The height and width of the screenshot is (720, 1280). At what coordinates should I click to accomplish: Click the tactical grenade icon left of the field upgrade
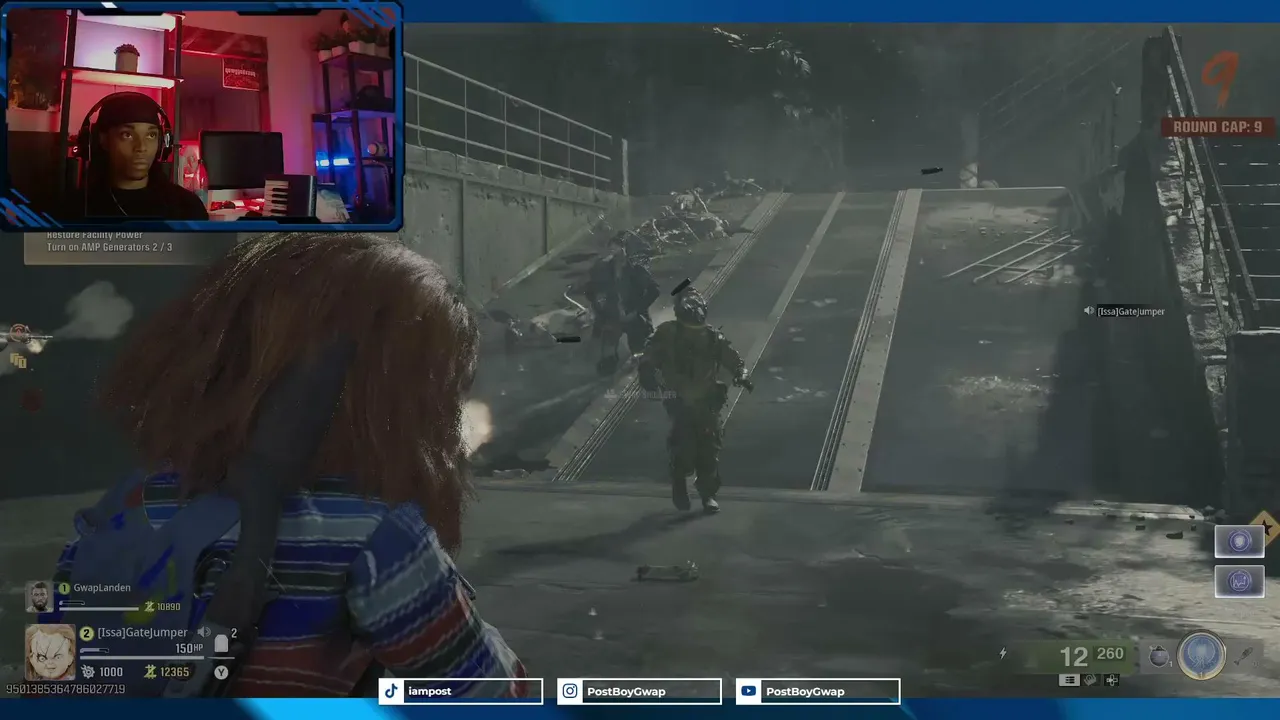[1159, 656]
